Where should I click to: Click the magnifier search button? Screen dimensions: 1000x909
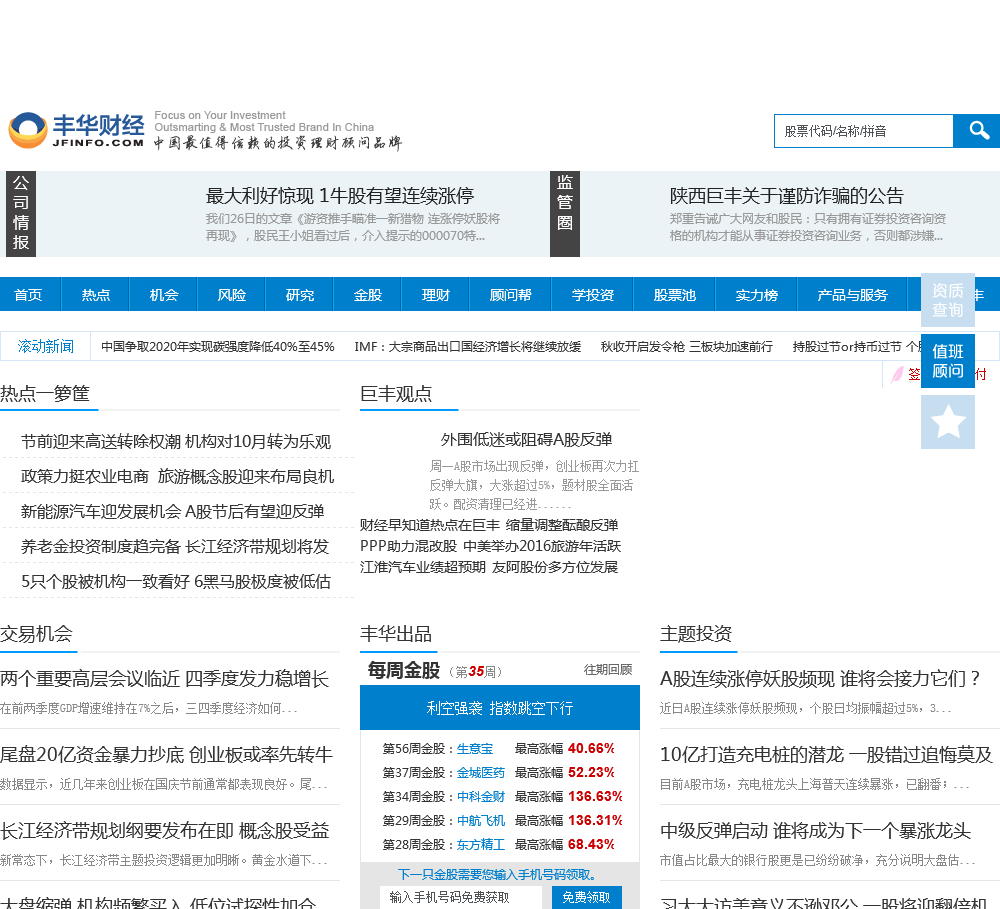click(x=977, y=131)
